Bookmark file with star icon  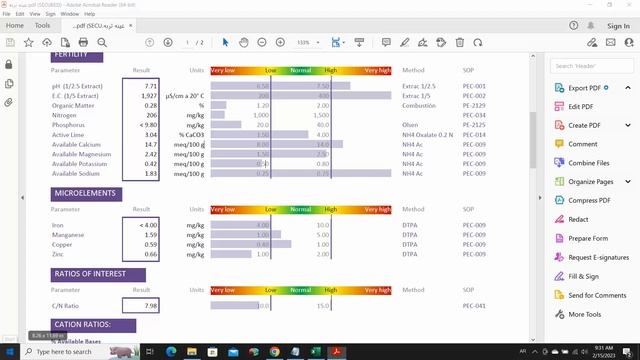click(x=29, y=42)
